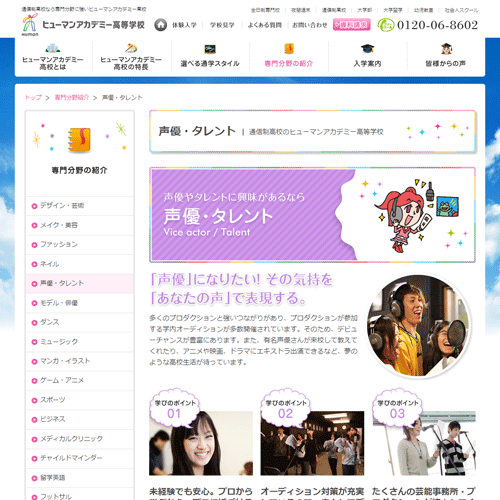Choose メディカルクリニック sidebar item
This screenshot has width=500, height=500.
(x=80, y=439)
